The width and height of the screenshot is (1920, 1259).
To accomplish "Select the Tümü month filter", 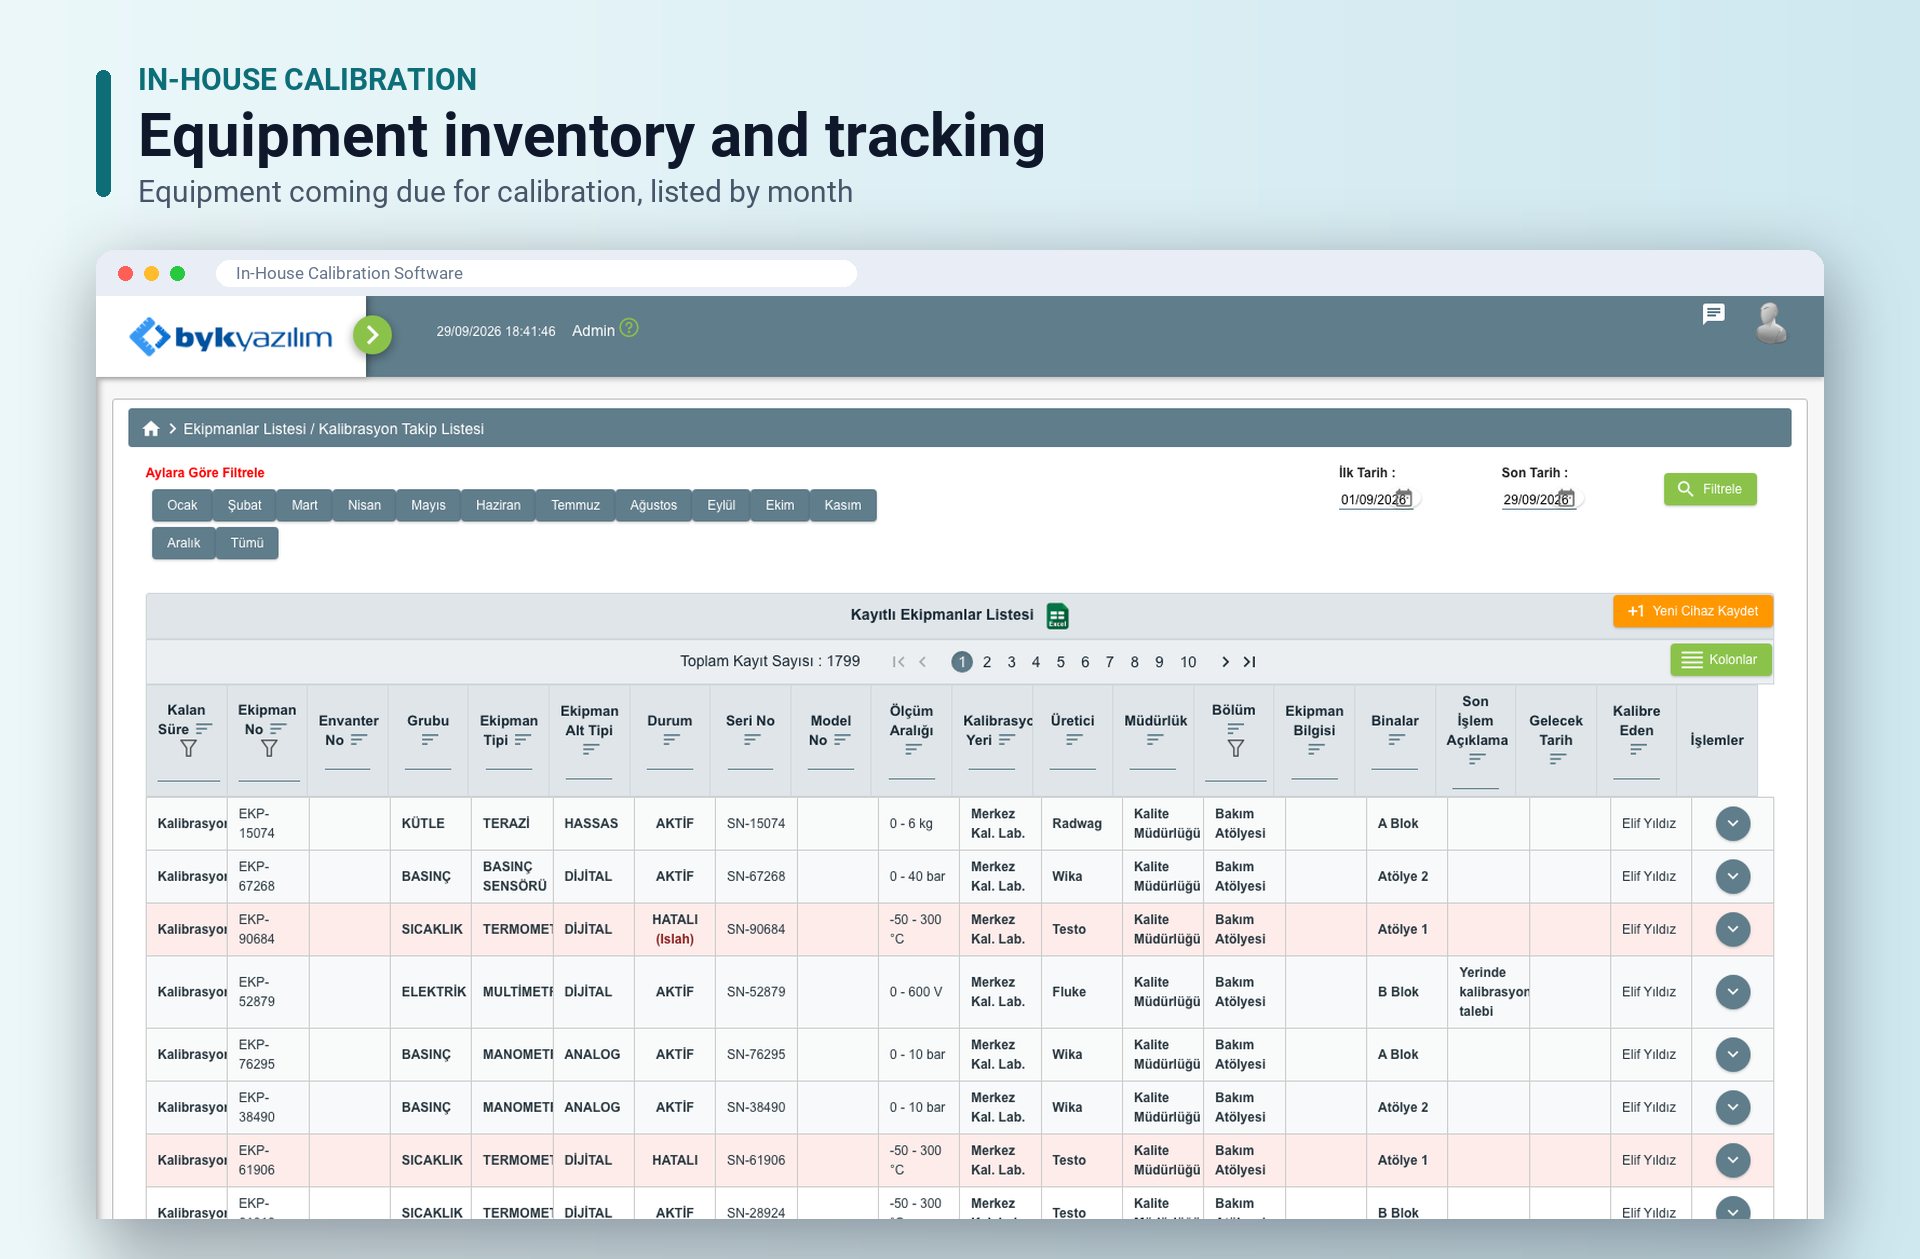I will [247, 543].
